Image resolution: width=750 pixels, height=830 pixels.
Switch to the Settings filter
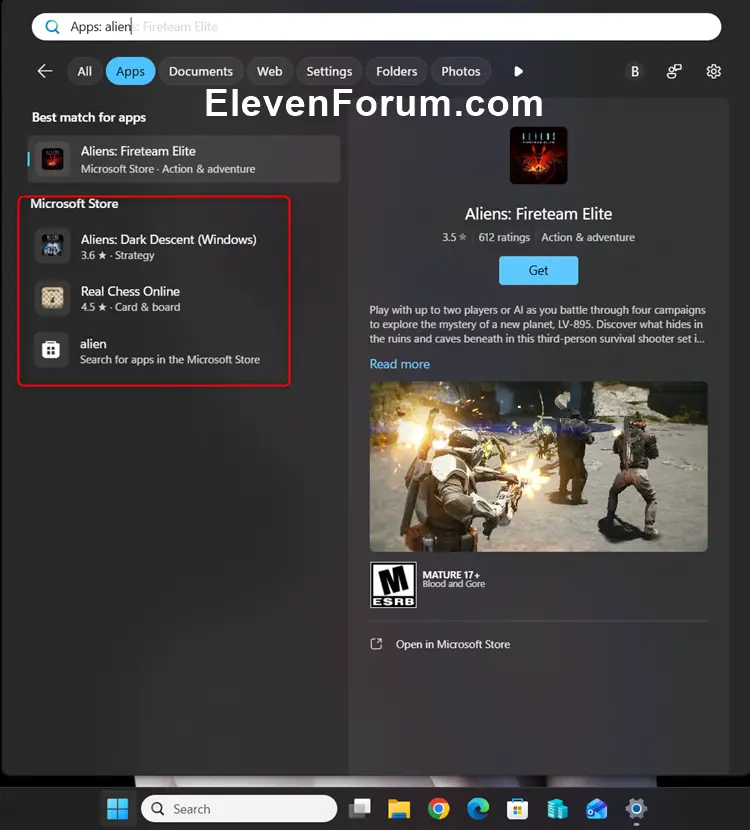[x=329, y=71]
